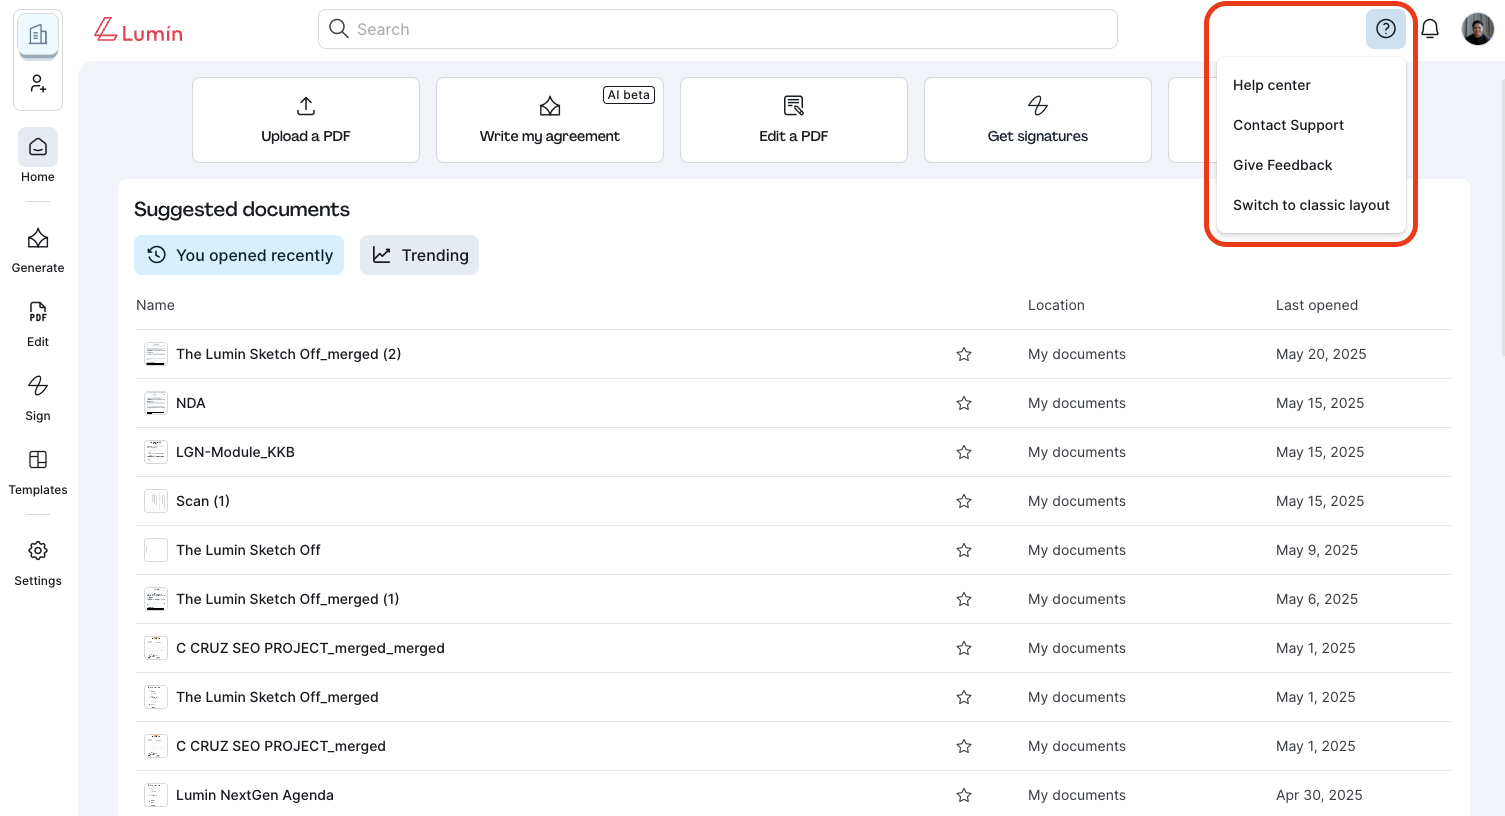The image size is (1505, 816).
Task: Click the Location column header
Action: (x=1056, y=305)
